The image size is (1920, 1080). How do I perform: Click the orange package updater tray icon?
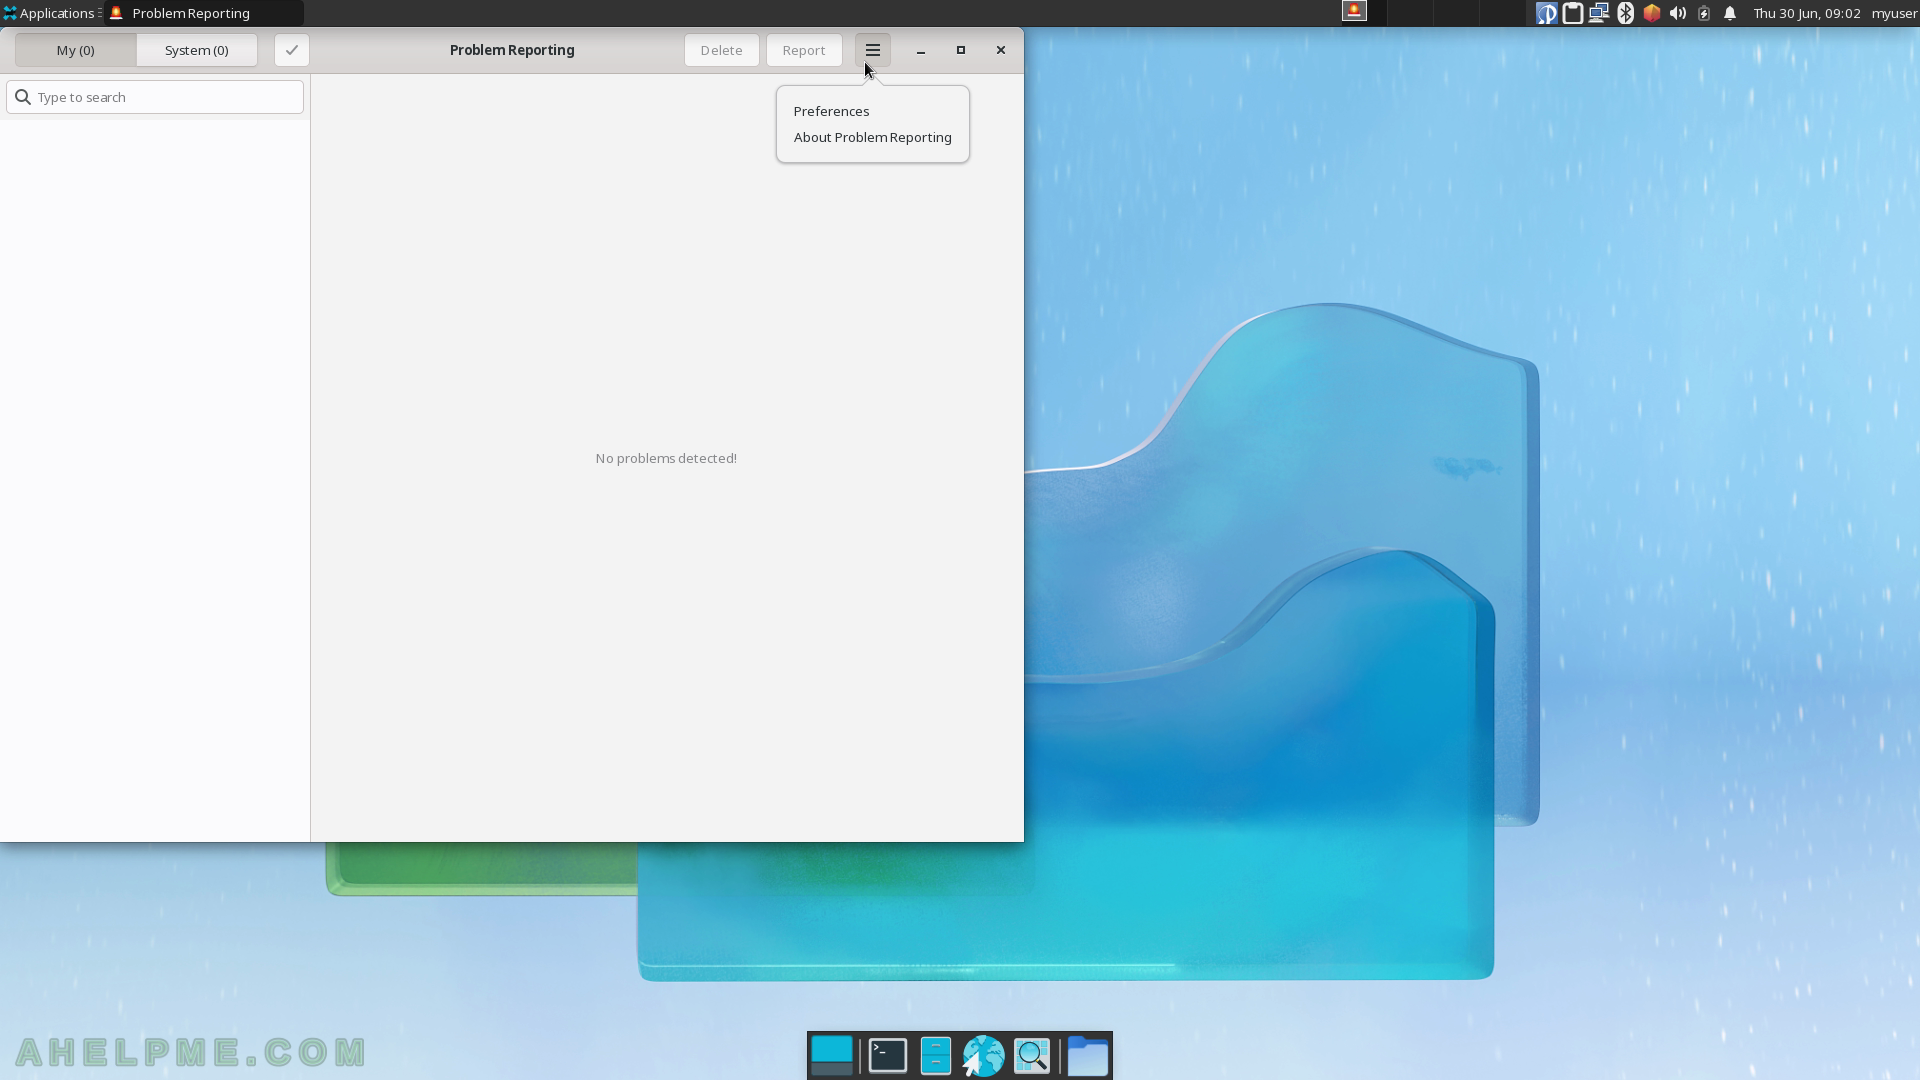click(x=1652, y=13)
